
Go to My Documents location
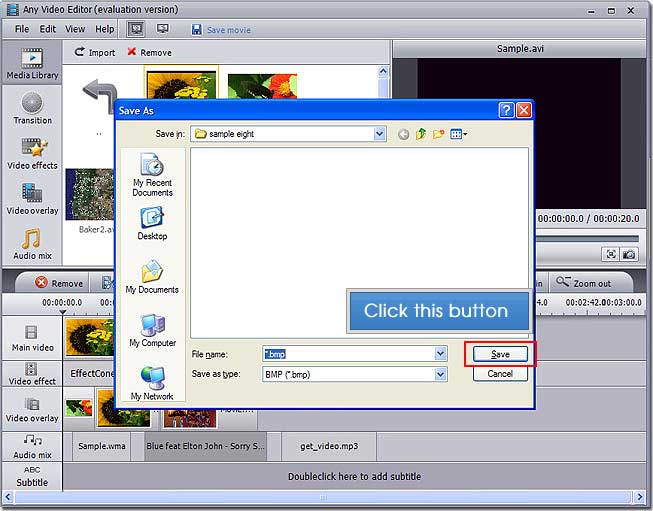tap(152, 277)
